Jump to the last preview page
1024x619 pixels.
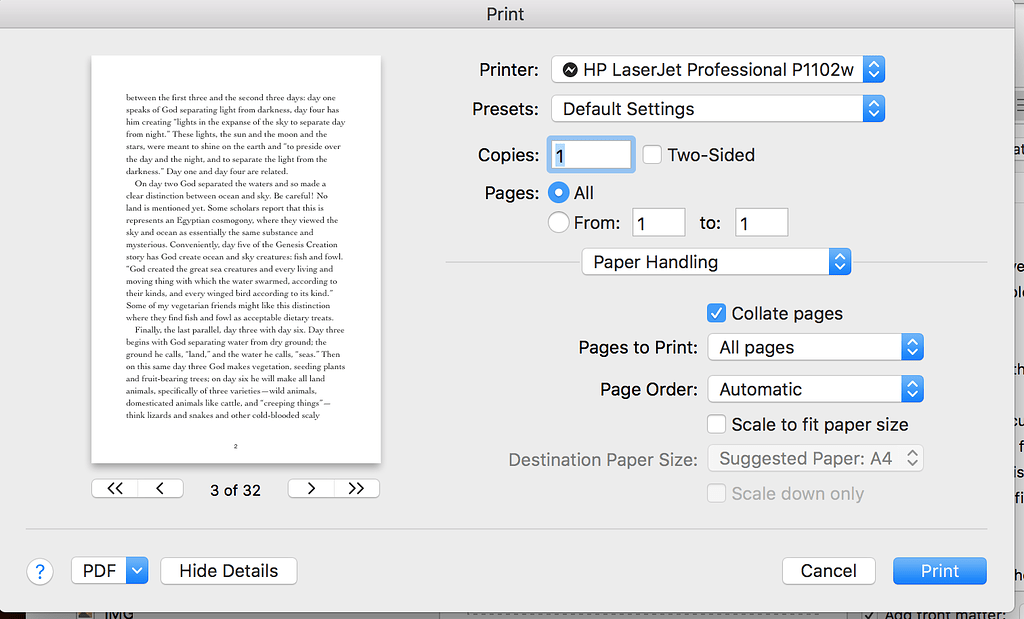click(x=357, y=488)
